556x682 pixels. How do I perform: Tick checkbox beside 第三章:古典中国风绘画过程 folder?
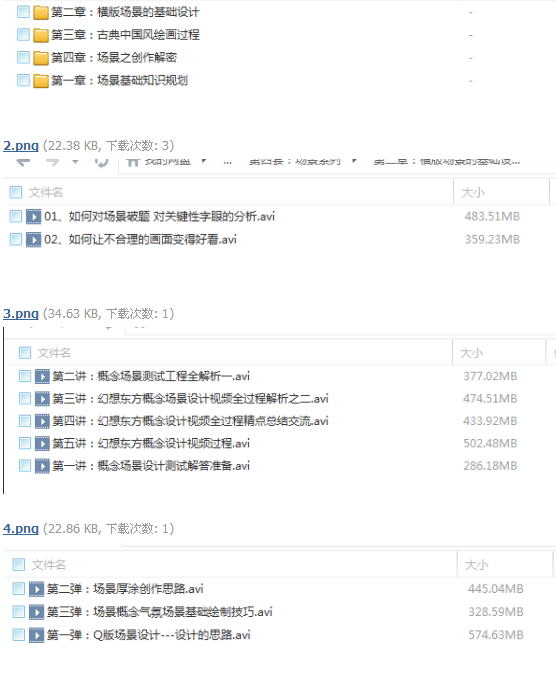tap(23, 34)
